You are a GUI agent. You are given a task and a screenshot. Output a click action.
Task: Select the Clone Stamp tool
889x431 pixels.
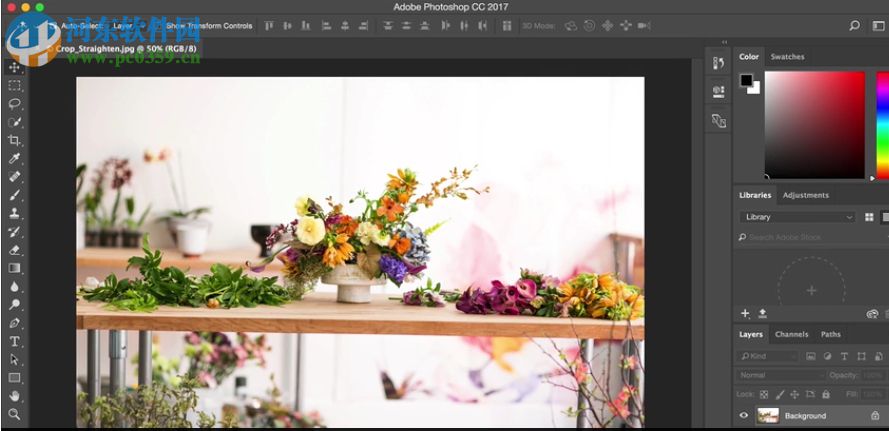[x=14, y=213]
